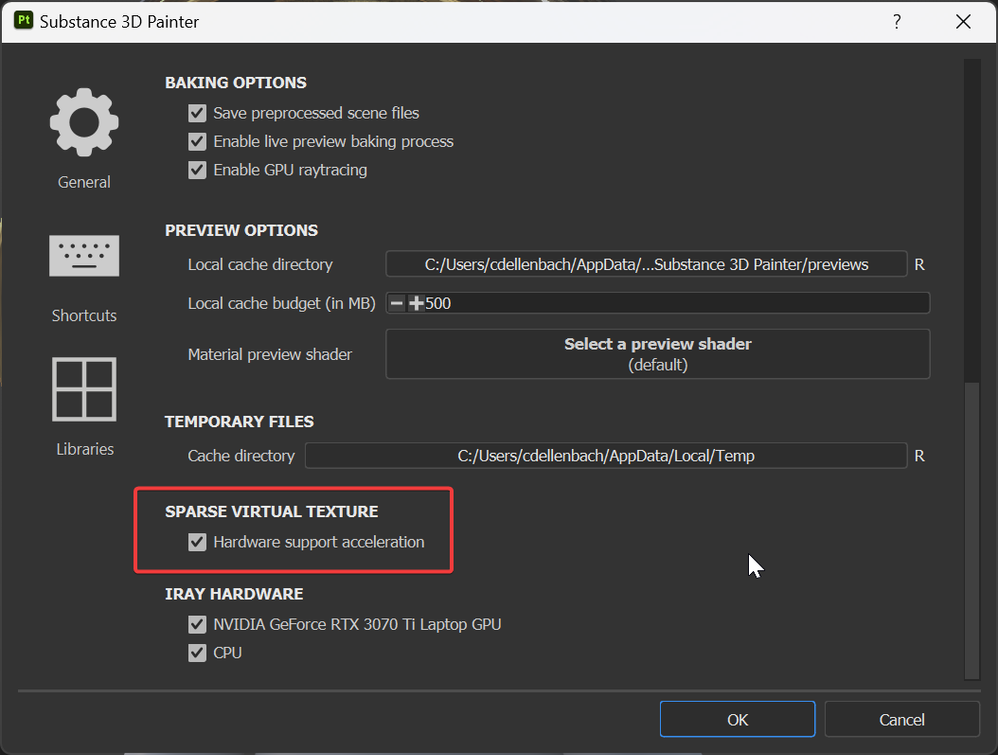
Task: Uncheck Enable GPU raytracing
Action: point(197,170)
